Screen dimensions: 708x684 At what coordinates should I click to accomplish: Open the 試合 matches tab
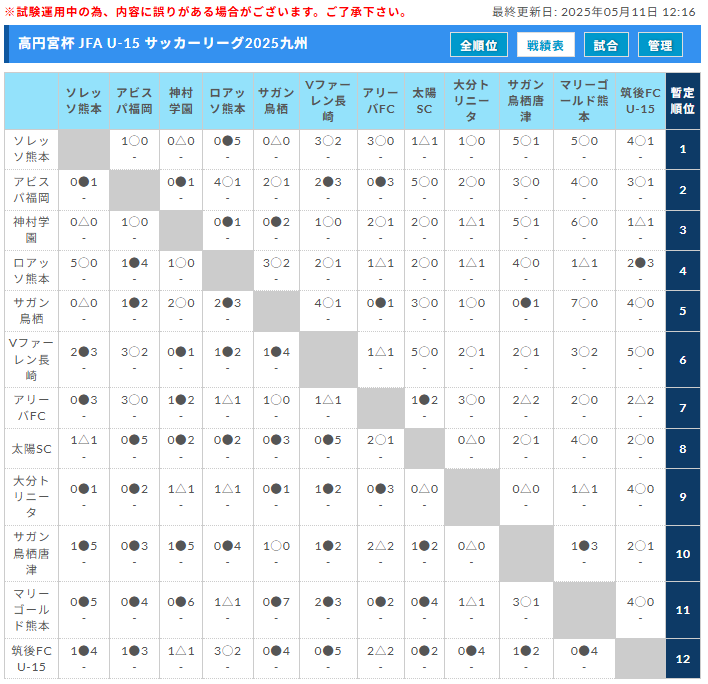[605, 45]
